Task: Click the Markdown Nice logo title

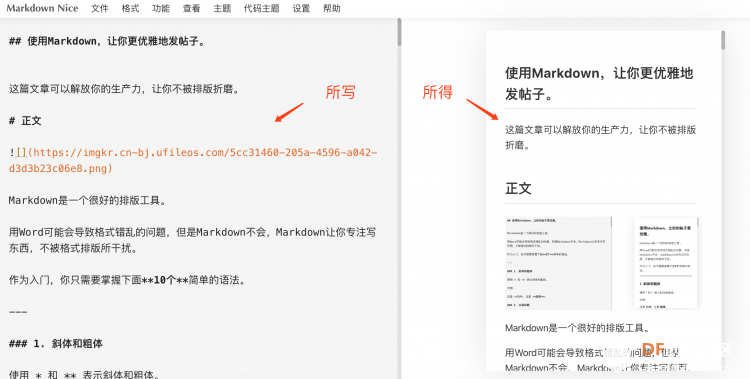Action: (42, 8)
